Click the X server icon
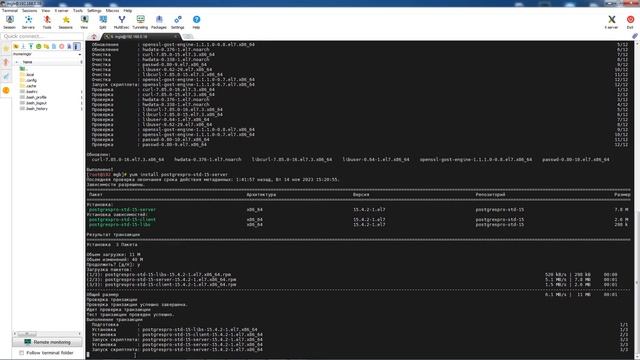The width and height of the screenshot is (640, 360). pos(611,22)
